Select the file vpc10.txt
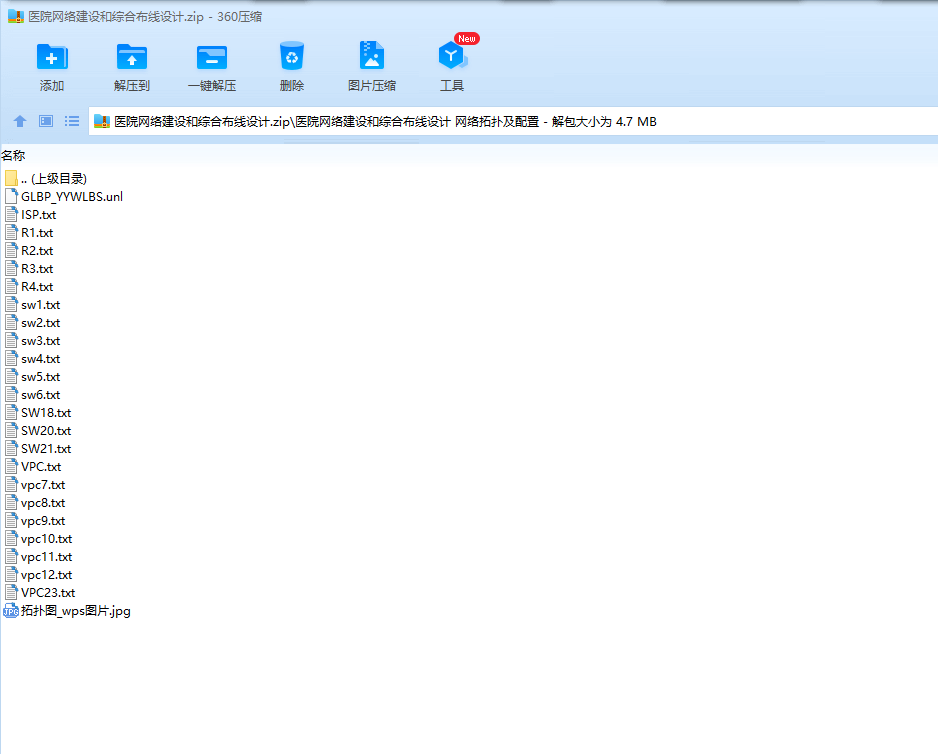Viewport: 938px width, 754px height. (x=38, y=539)
